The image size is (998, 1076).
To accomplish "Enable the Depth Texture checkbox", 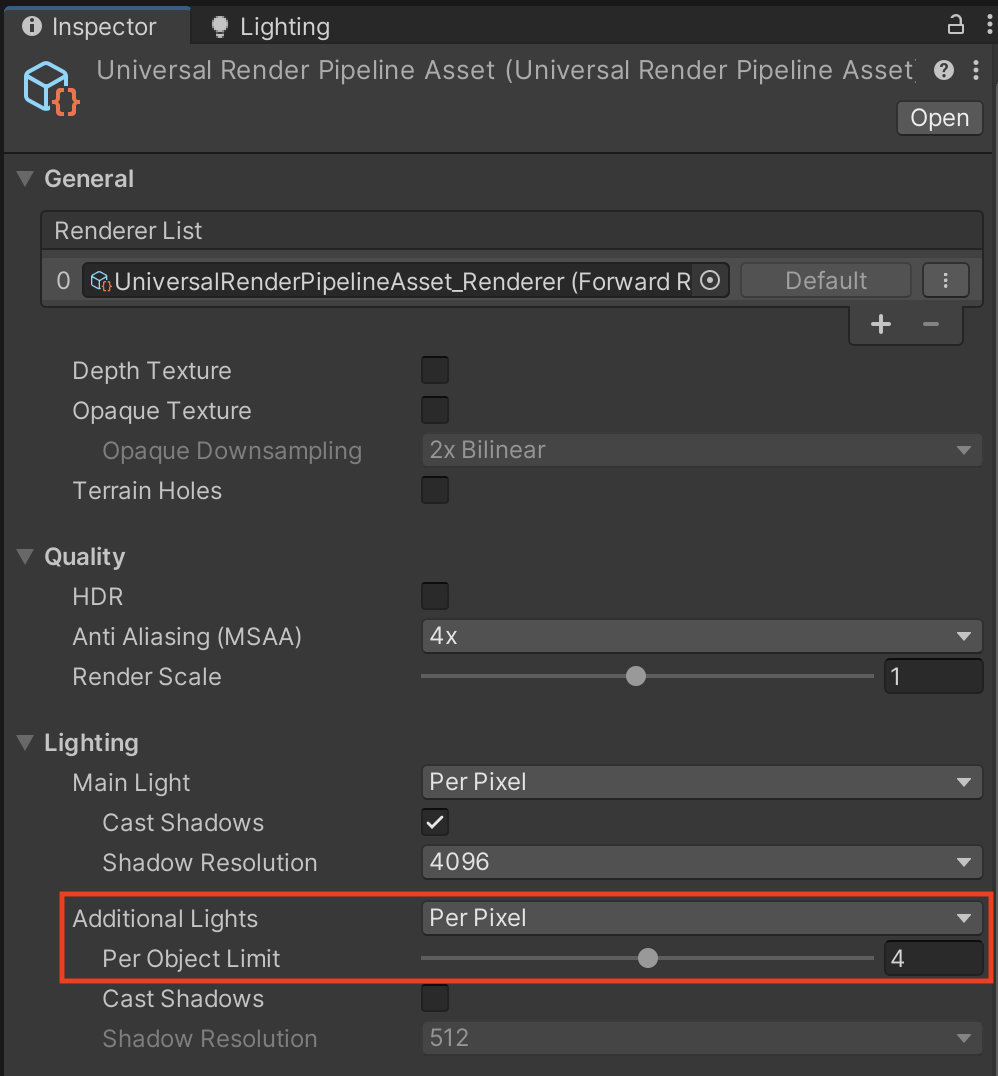I will coord(435,370).
